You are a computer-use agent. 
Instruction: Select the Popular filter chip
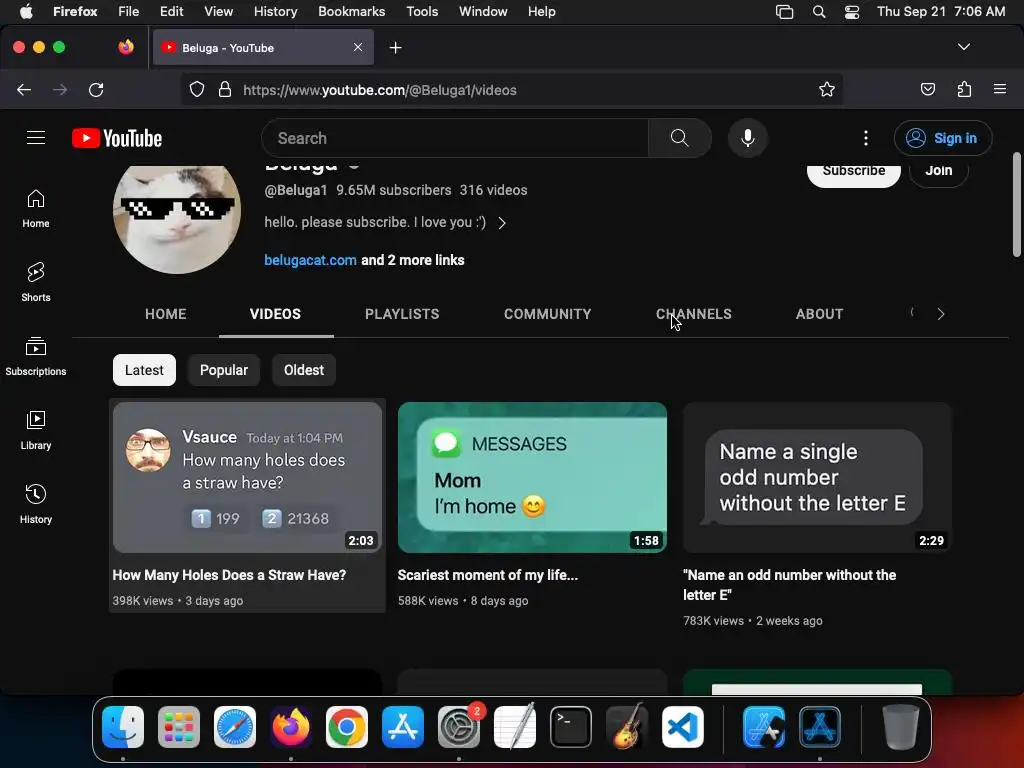click(223, 370)
